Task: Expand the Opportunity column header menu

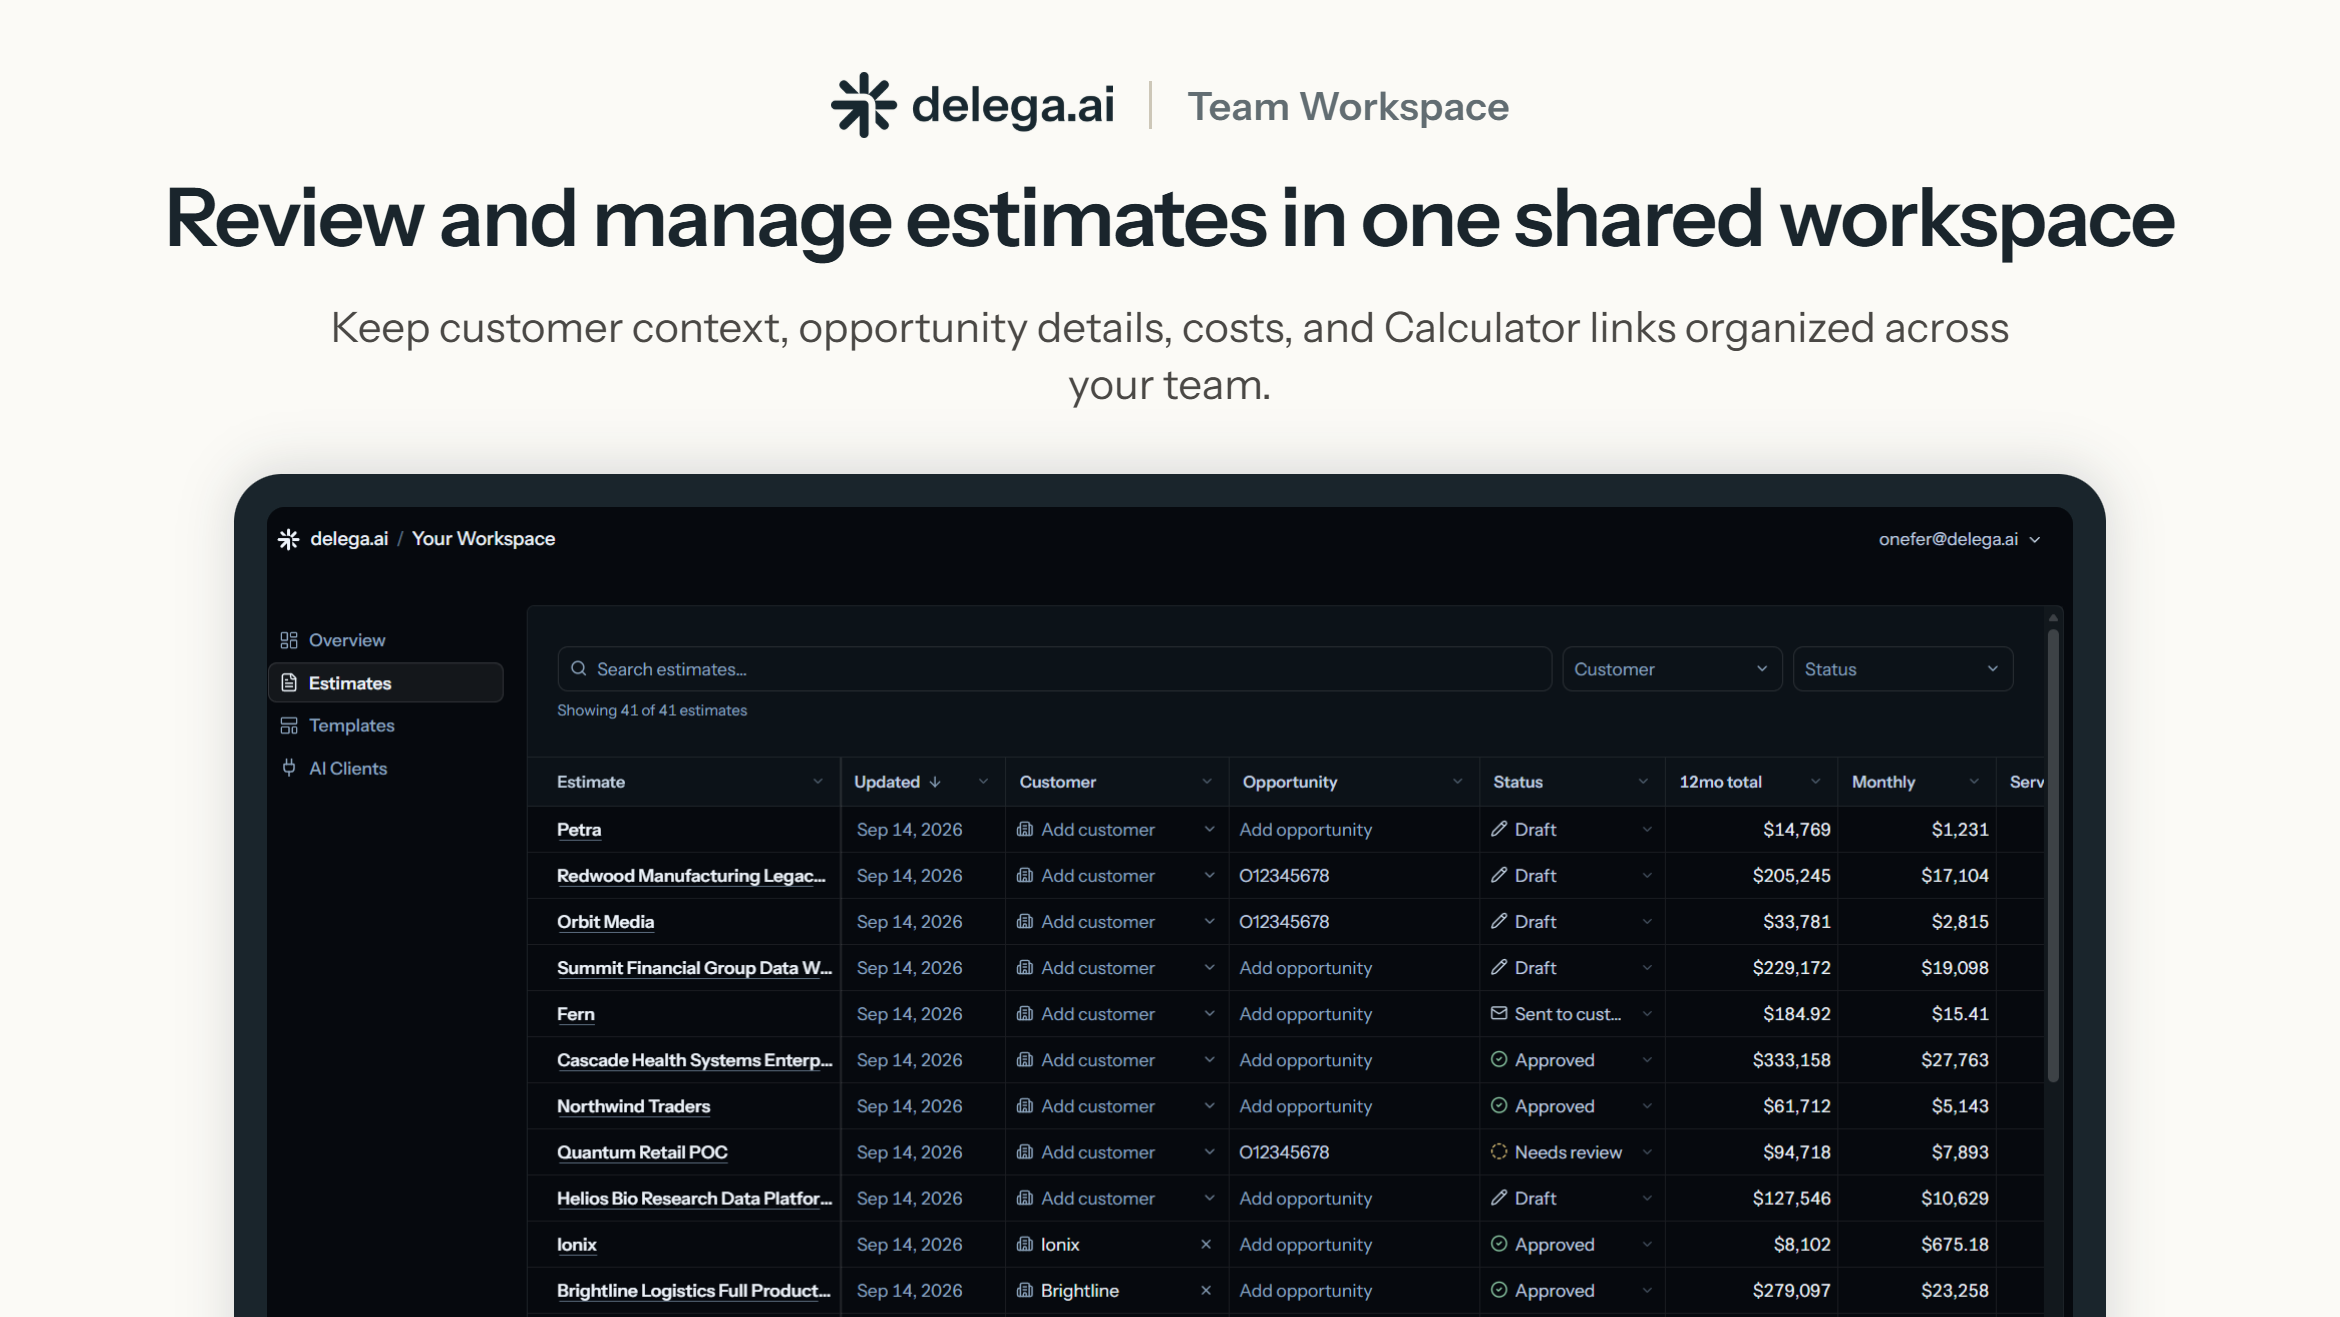Action: [x=1457, y=782]
